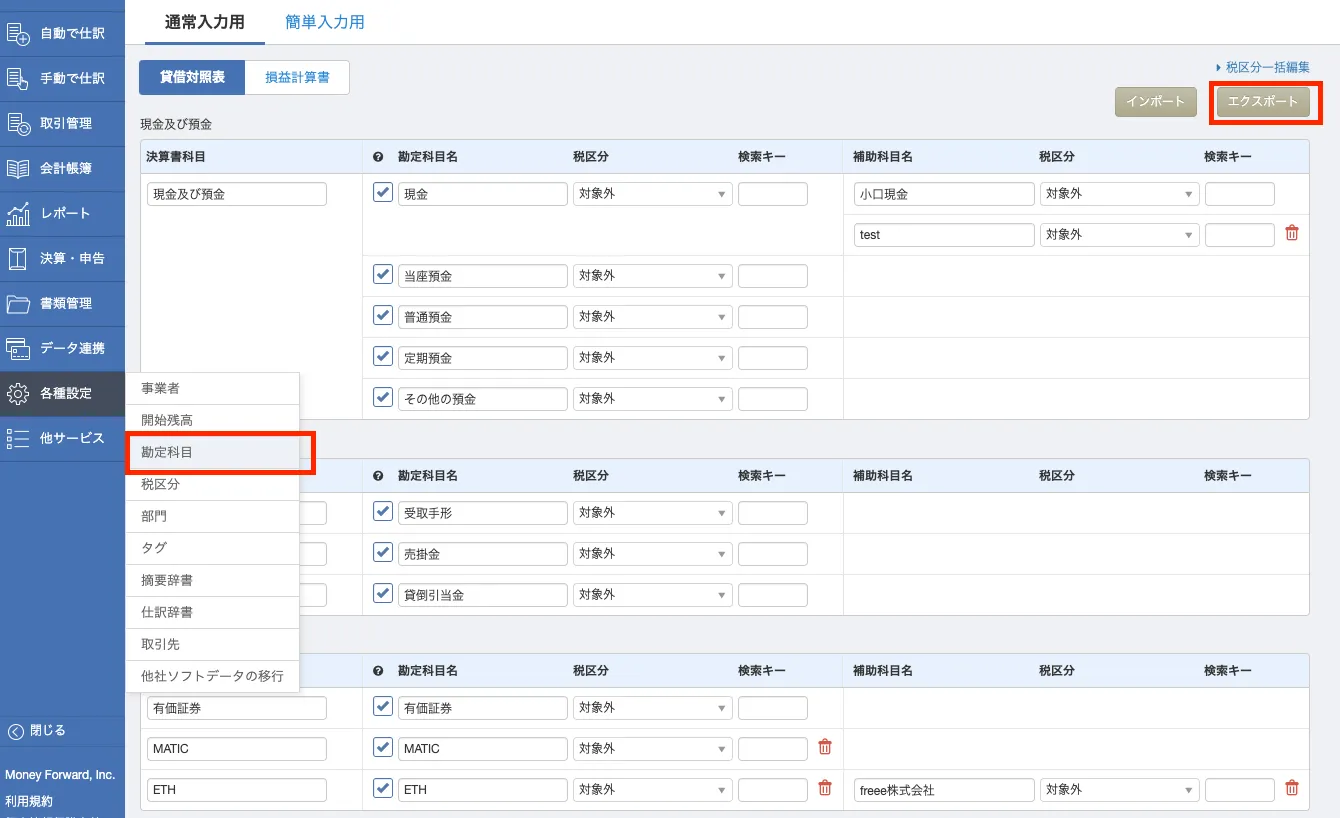Image resolution: width=1340 pixels, height=818 pixels.
Task: Expand 小口現金 sub-account tax dropdown
Action: point(1119,194)
